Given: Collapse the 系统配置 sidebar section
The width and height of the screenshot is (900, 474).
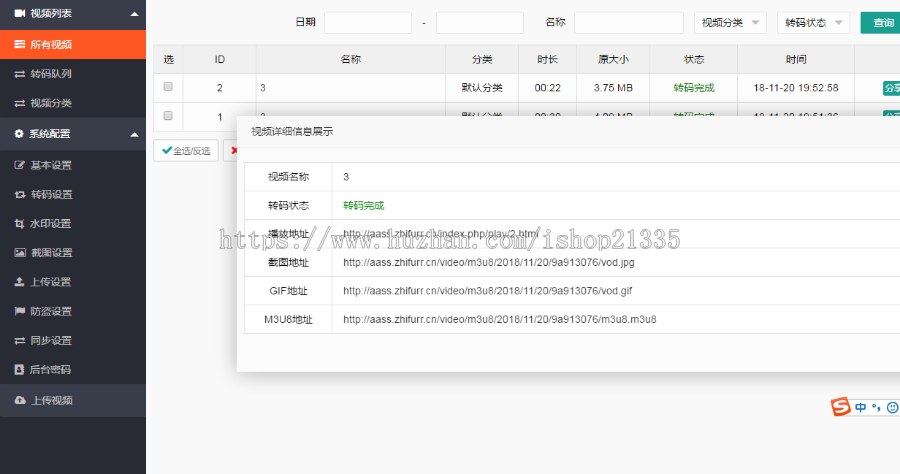Looking at the screenshot, I should pos(134,135).
